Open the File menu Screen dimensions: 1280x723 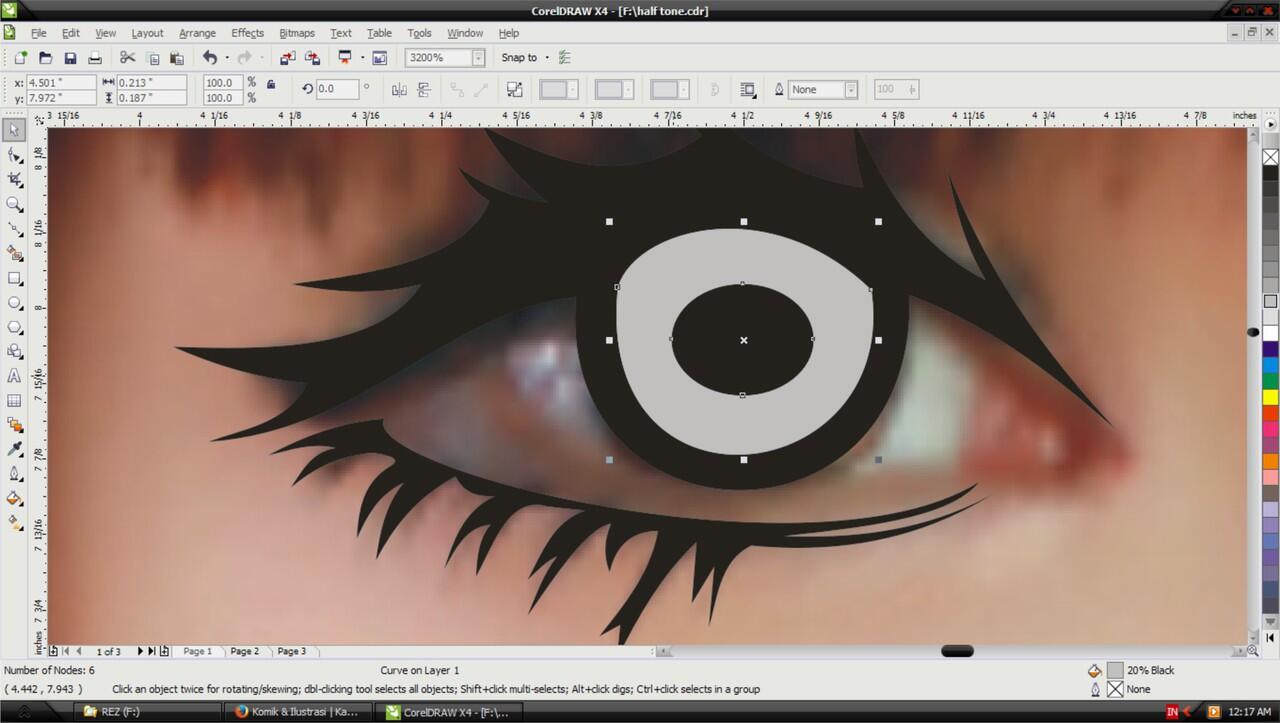coord(38,33)
